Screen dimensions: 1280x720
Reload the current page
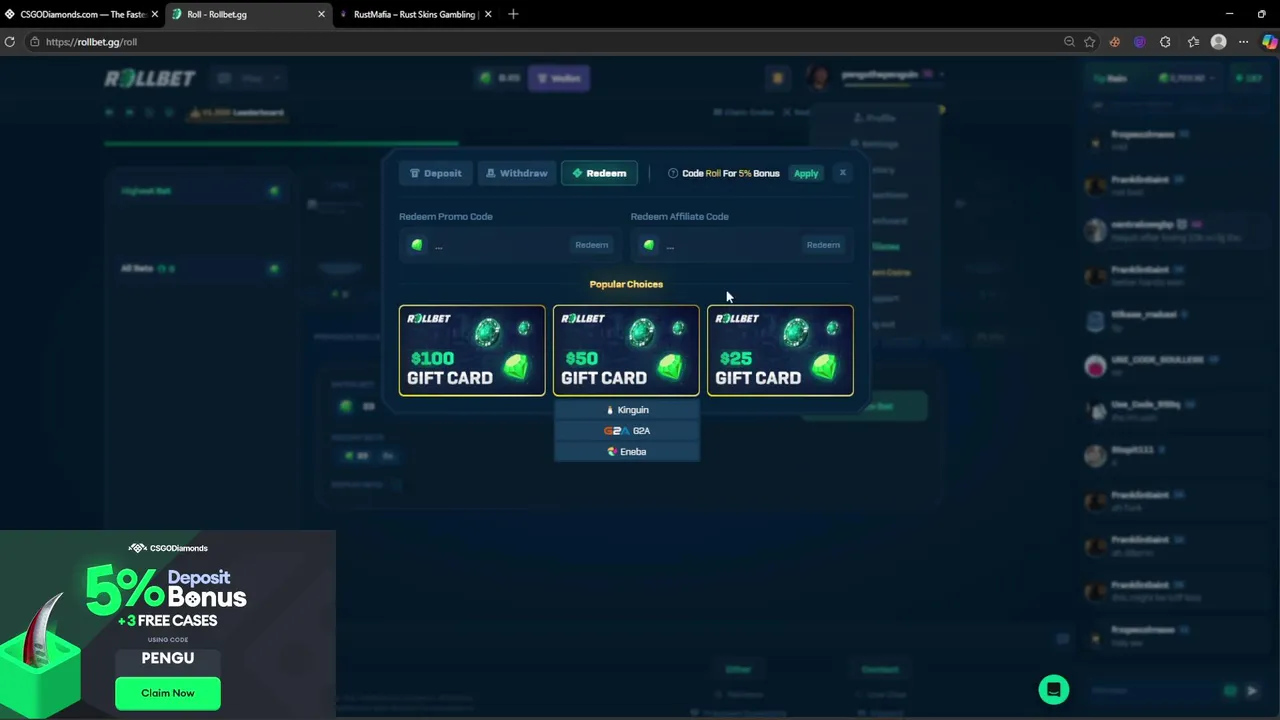pos(10,42)
